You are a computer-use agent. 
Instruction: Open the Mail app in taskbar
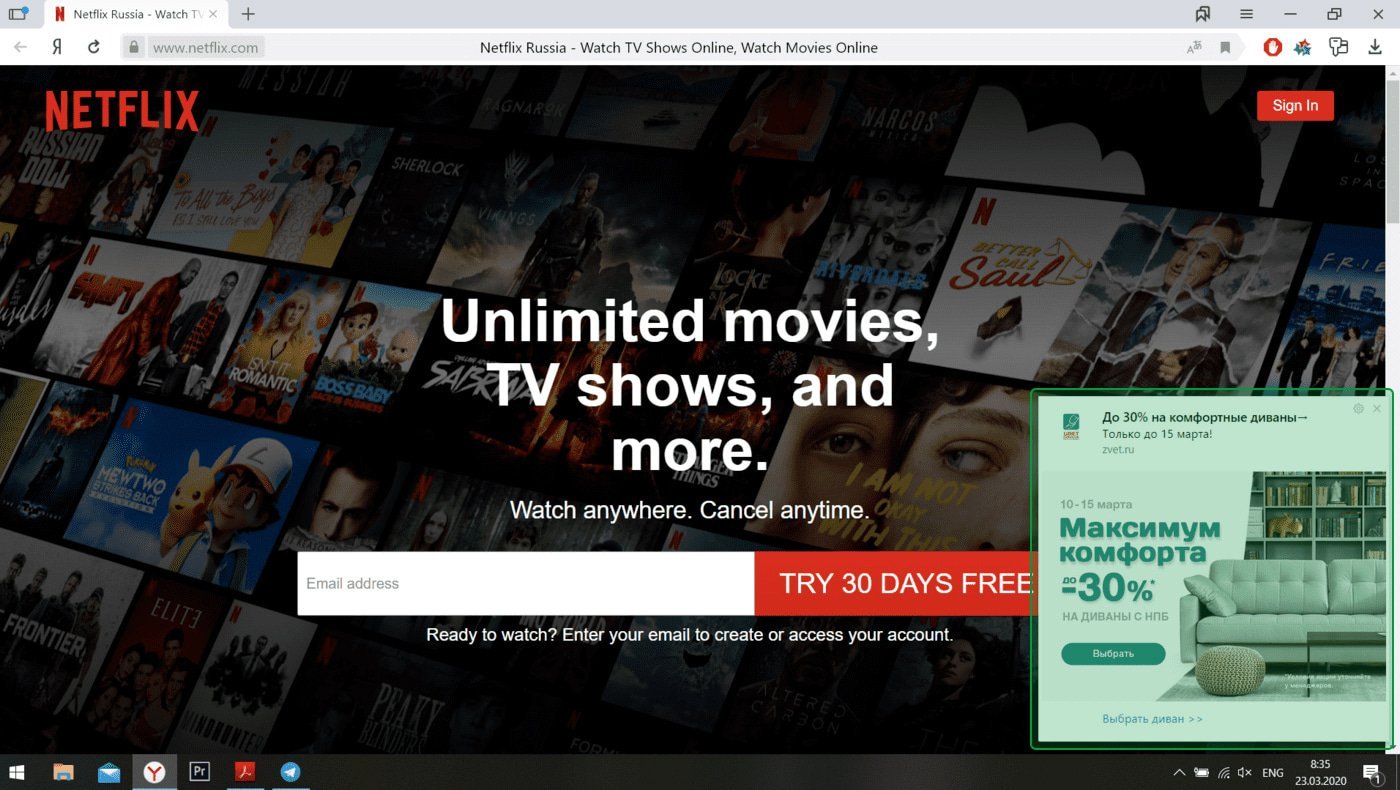109,772
